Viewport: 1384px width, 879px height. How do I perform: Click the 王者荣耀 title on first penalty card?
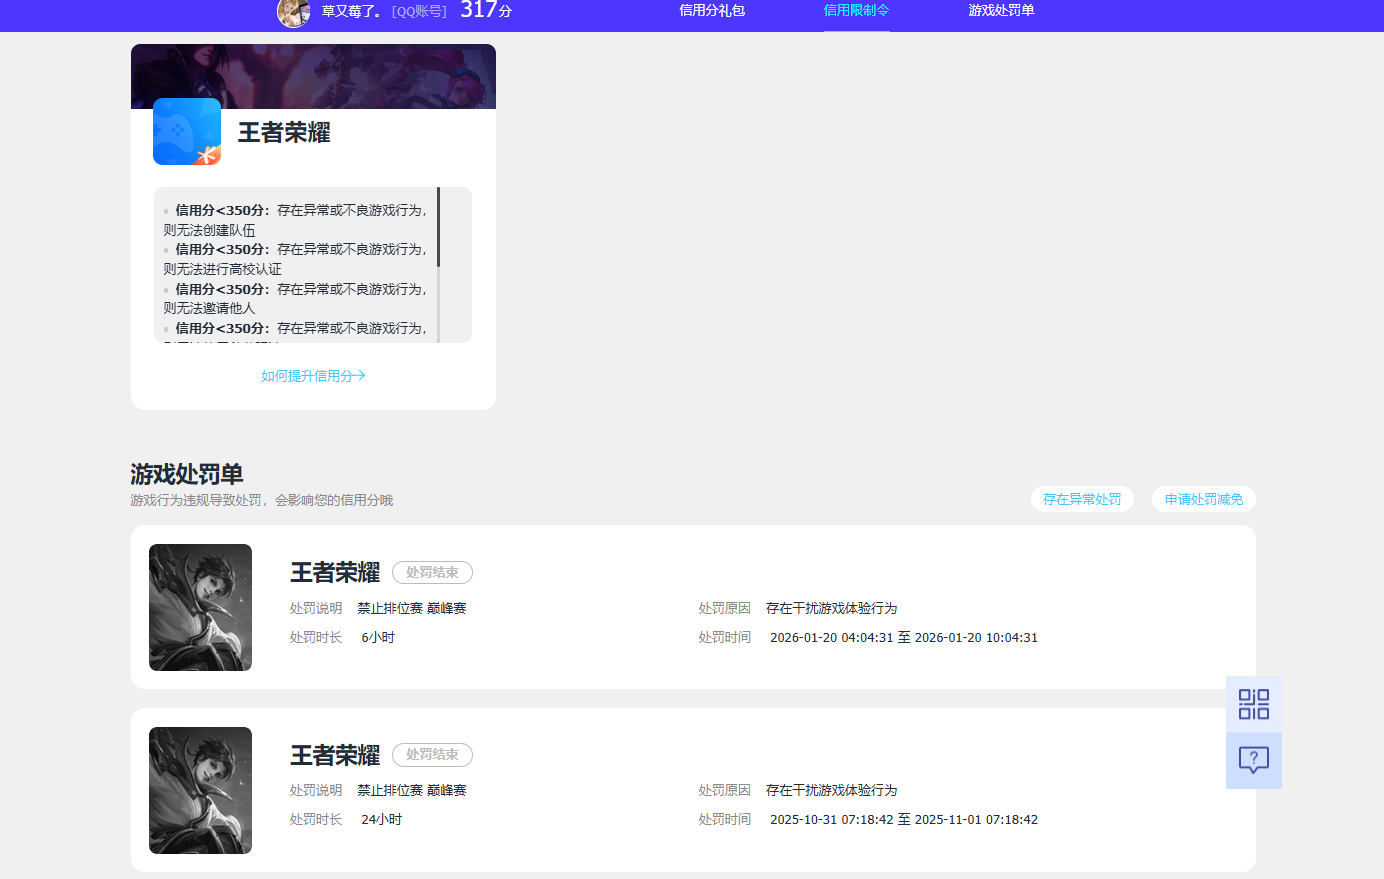335,571
